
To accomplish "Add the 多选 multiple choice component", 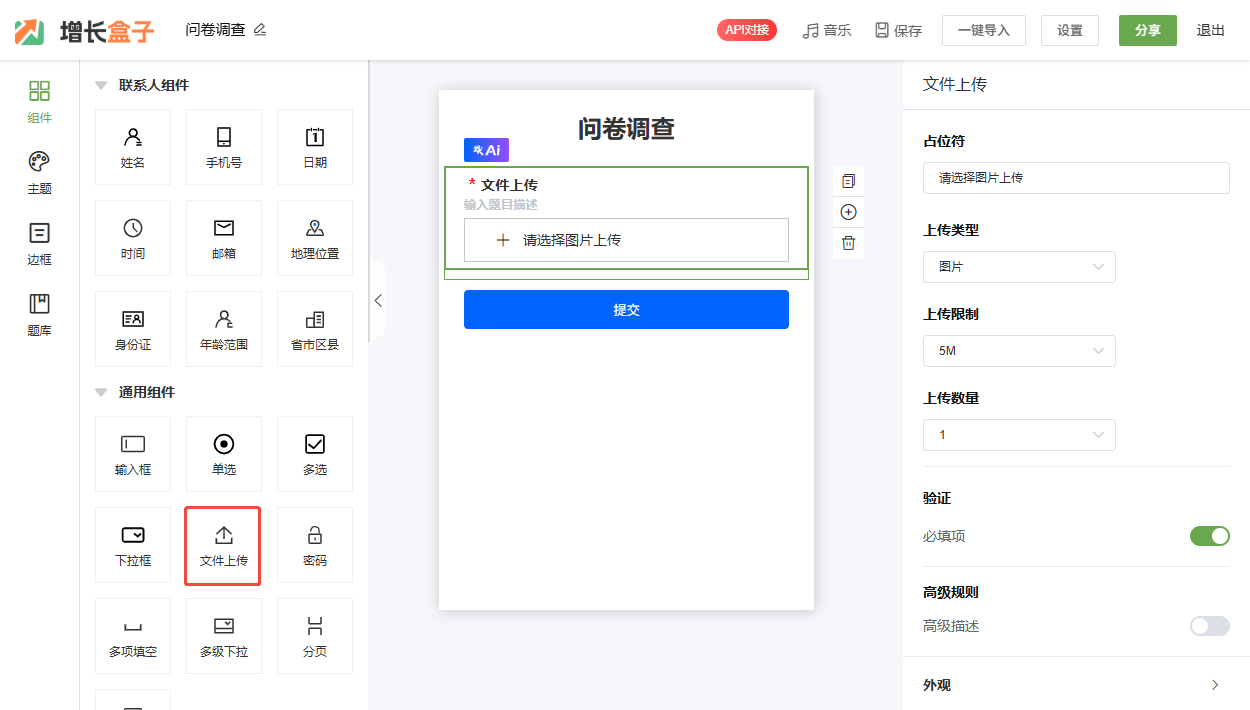I will 315,454.
